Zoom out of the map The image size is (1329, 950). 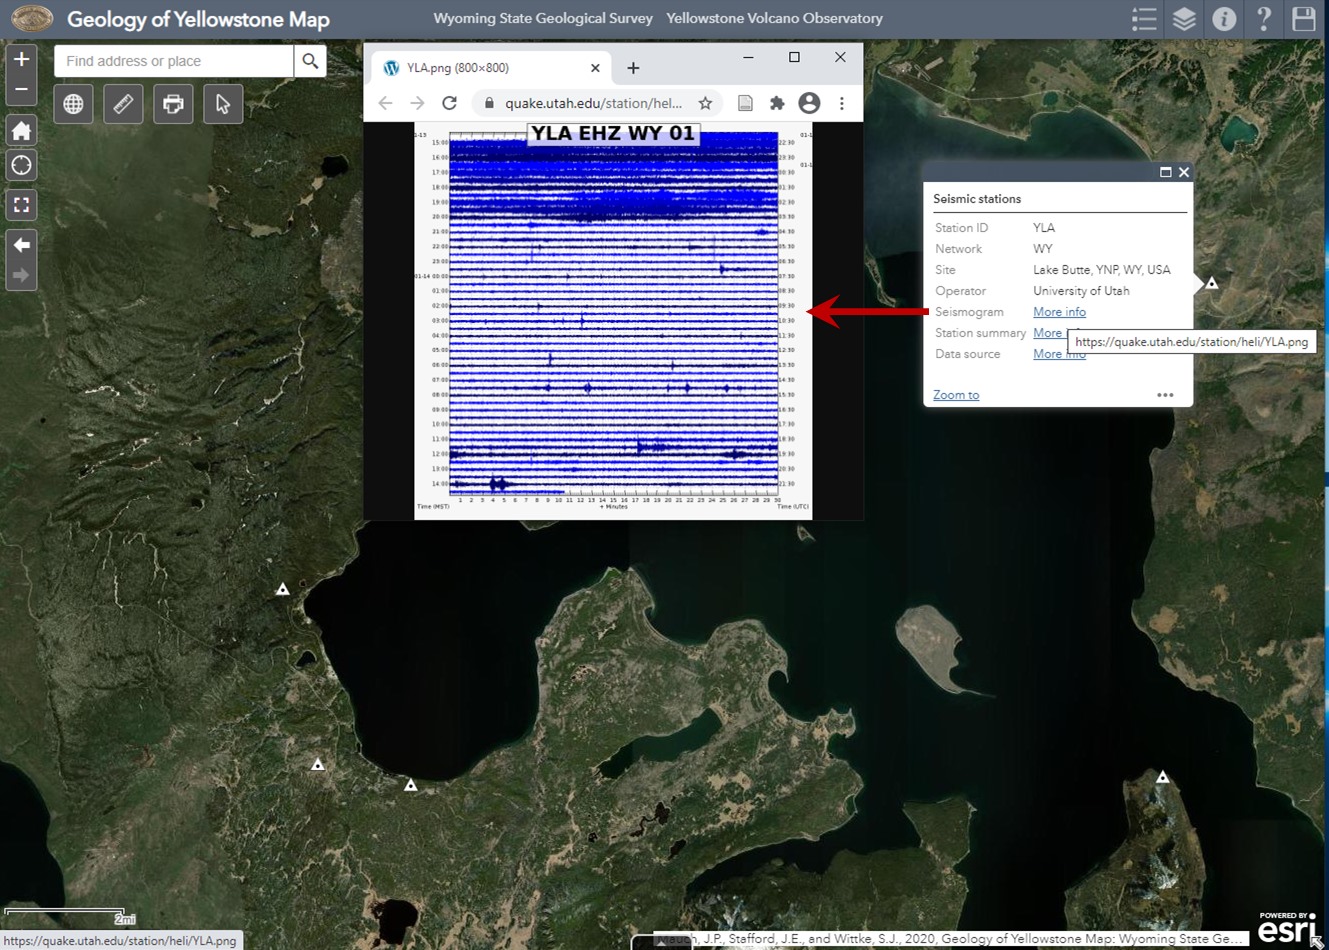(x=21, y=90)
